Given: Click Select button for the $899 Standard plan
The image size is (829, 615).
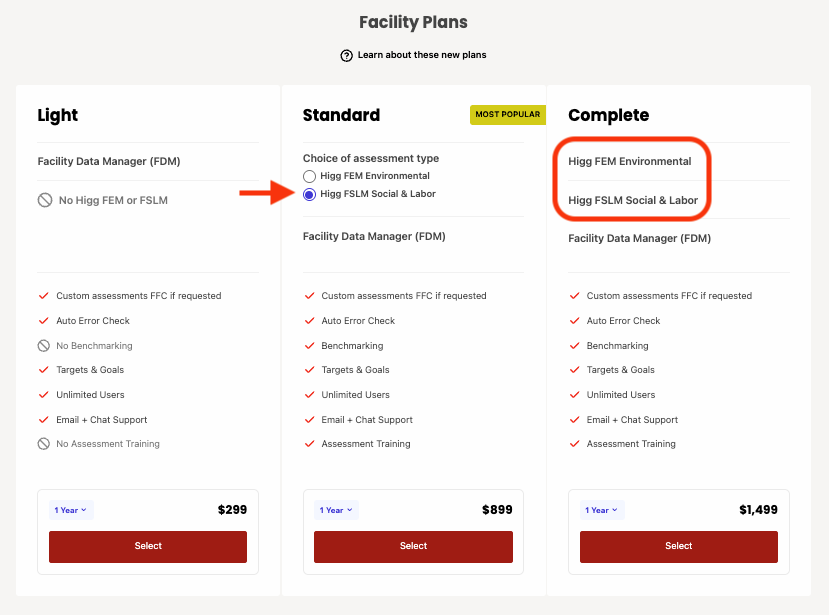Looking at the screenshot, I should click(413, 546).
